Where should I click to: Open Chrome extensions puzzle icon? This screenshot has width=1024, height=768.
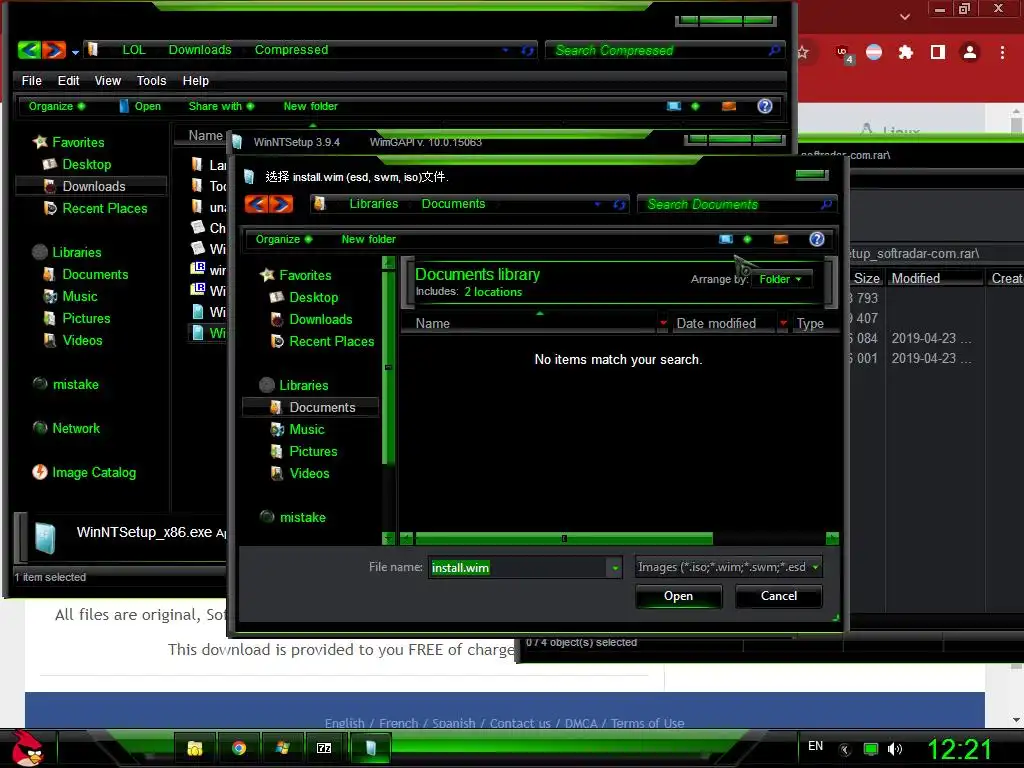tap(906, 52)
